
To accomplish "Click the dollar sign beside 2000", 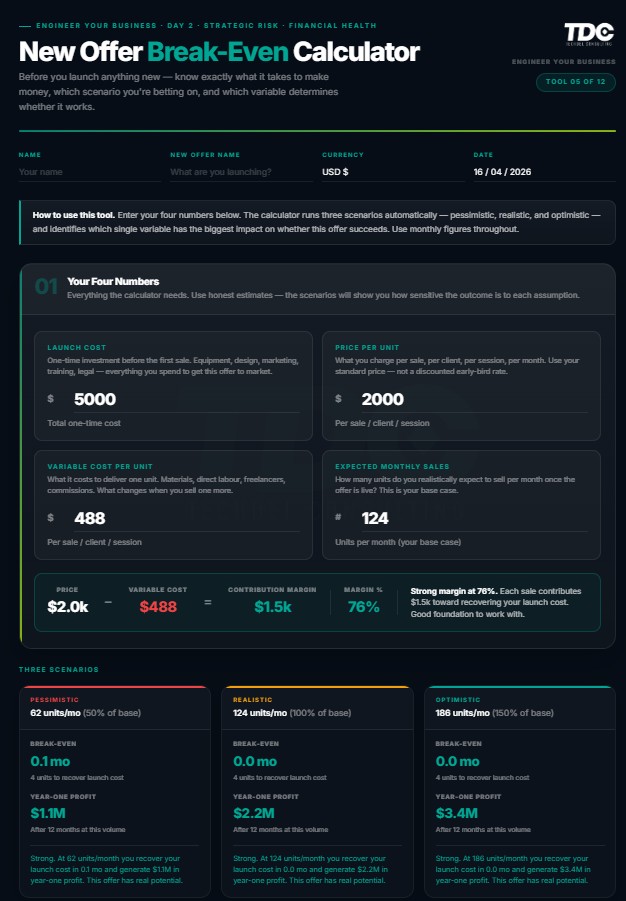I will pos(339,399).
